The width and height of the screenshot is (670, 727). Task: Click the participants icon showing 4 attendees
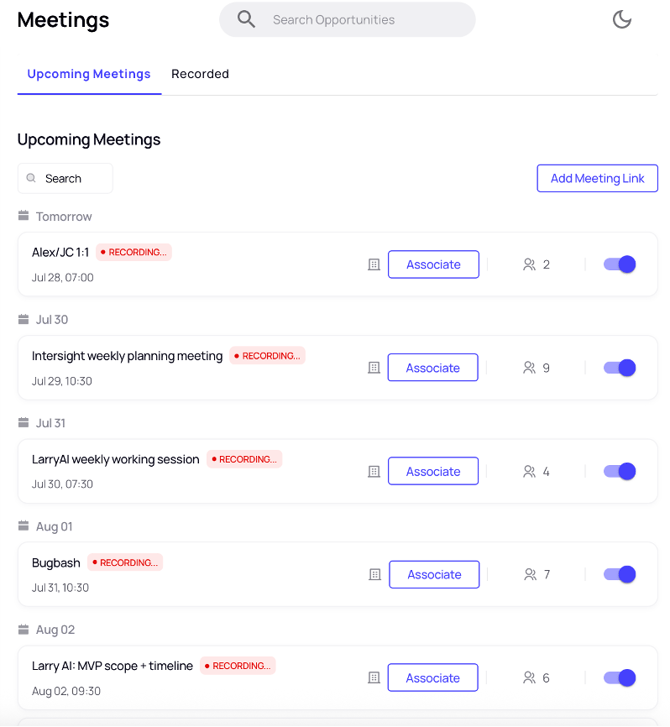[529, 472]
